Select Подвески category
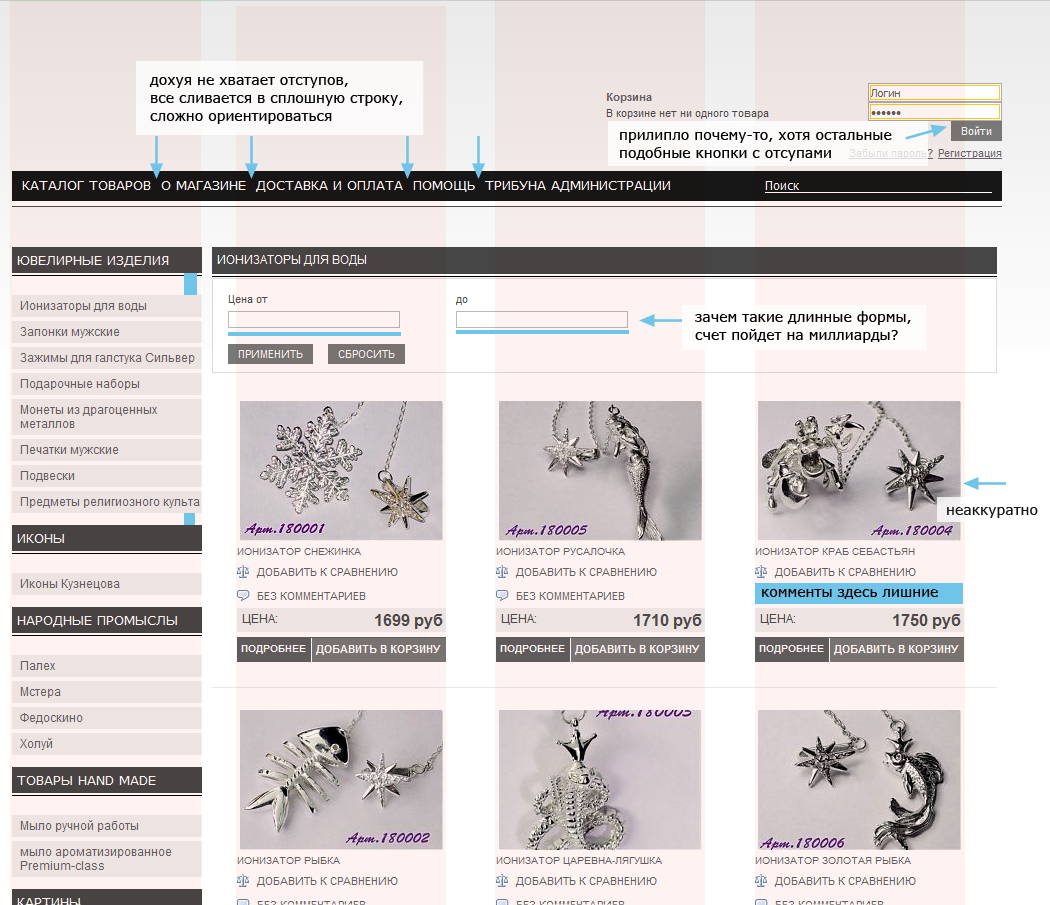 (106, 476)
